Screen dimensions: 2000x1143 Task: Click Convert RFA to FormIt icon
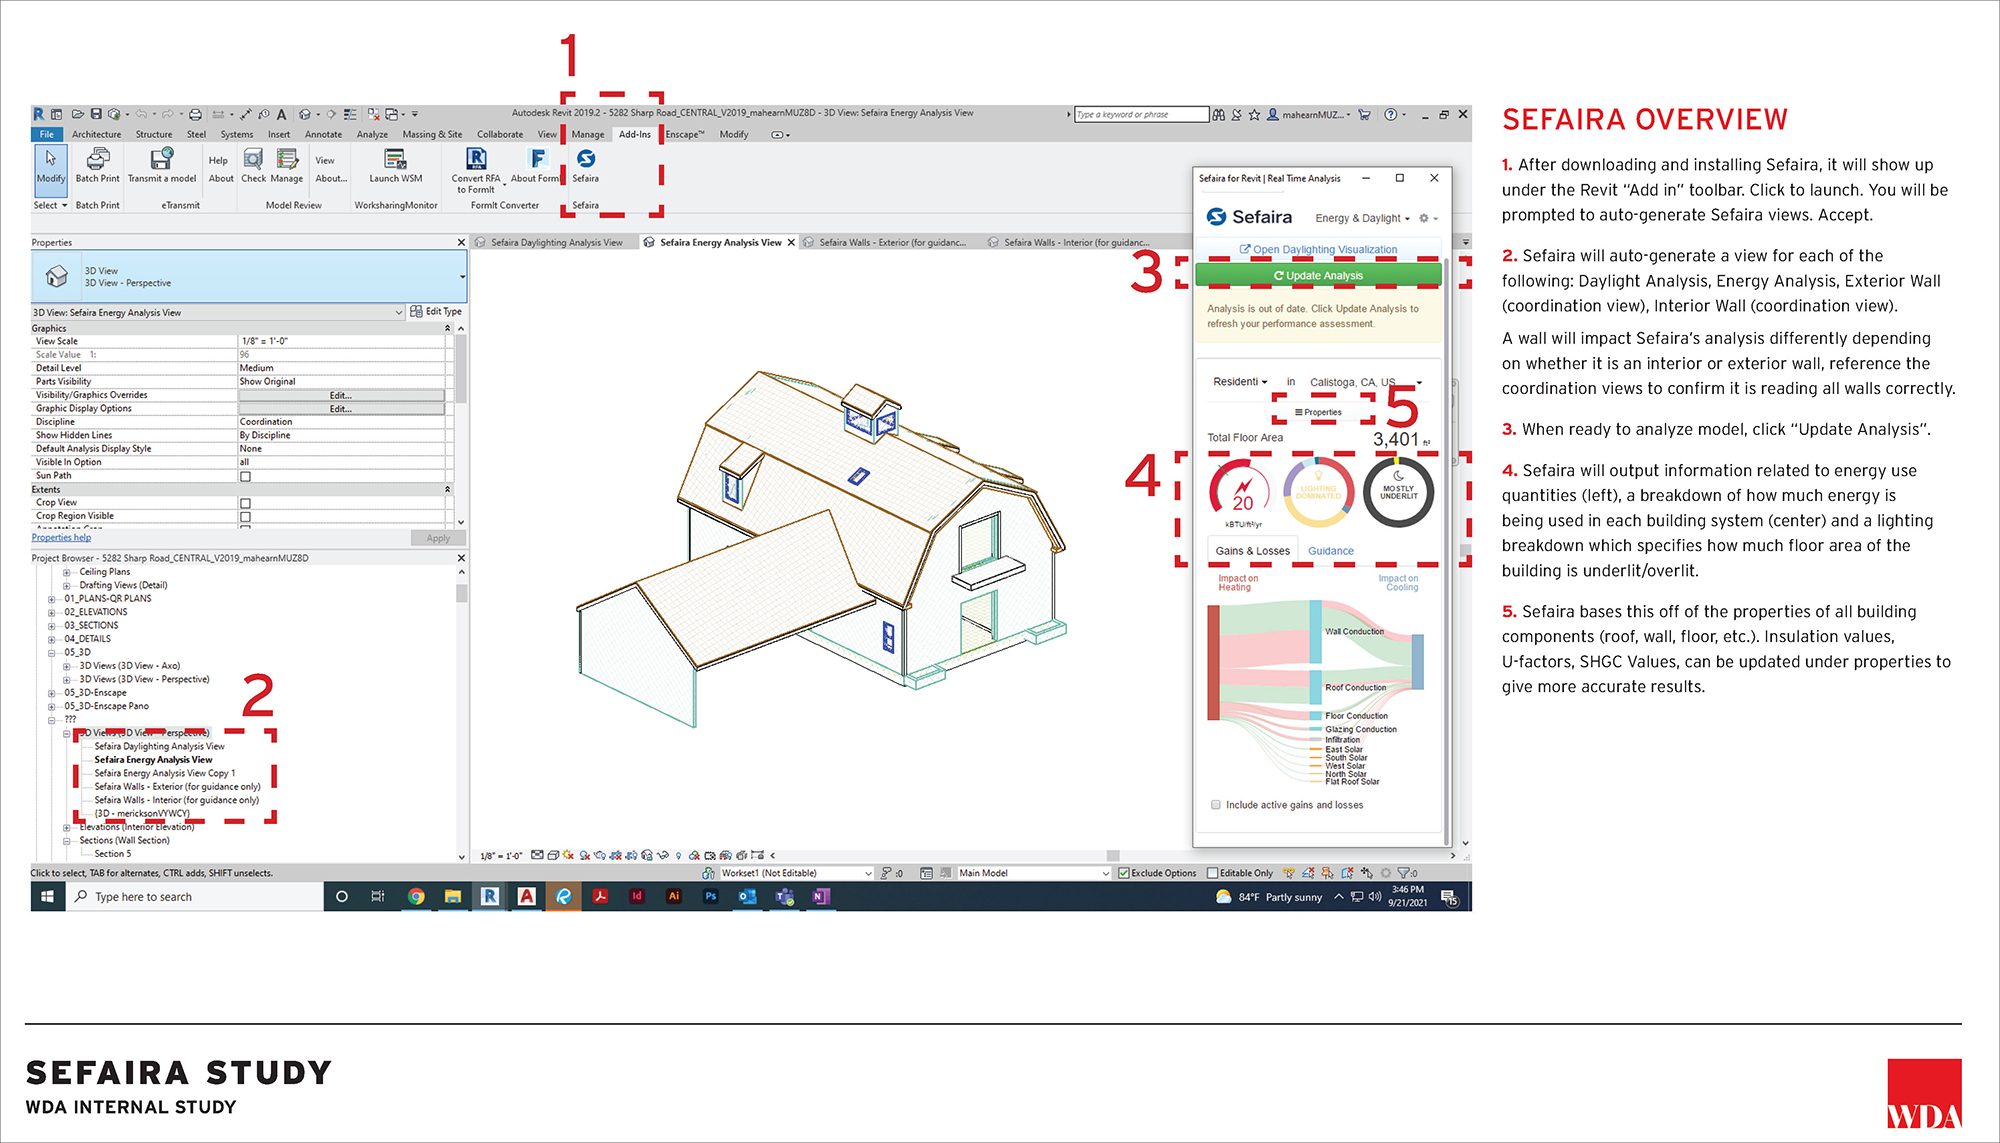[x=476, y=159]
